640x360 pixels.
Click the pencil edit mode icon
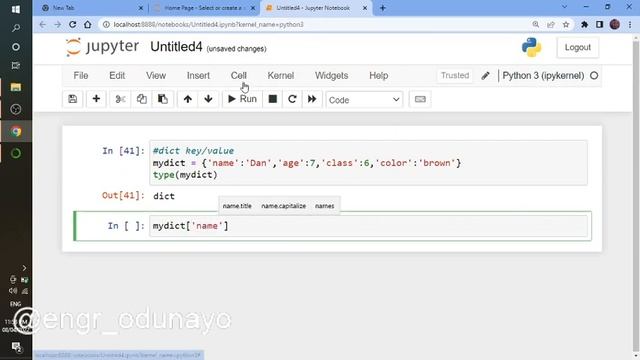pos(485,76)
